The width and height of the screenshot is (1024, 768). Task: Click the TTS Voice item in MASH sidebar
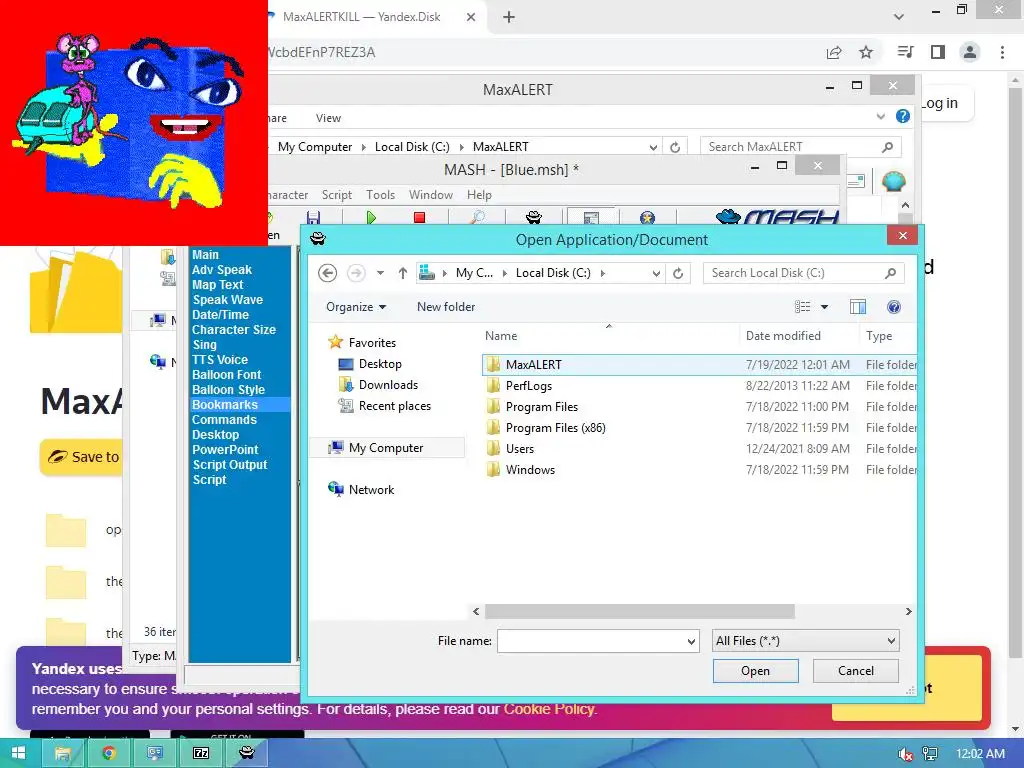219,360
